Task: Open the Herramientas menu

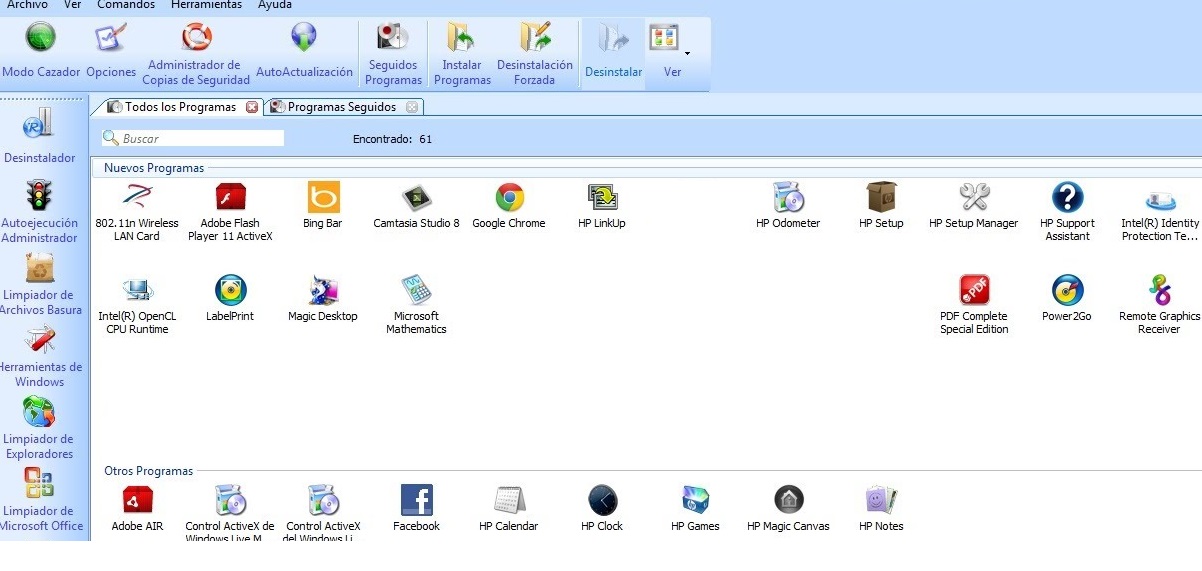Action: pyautogui.click(x=207, y=5)
